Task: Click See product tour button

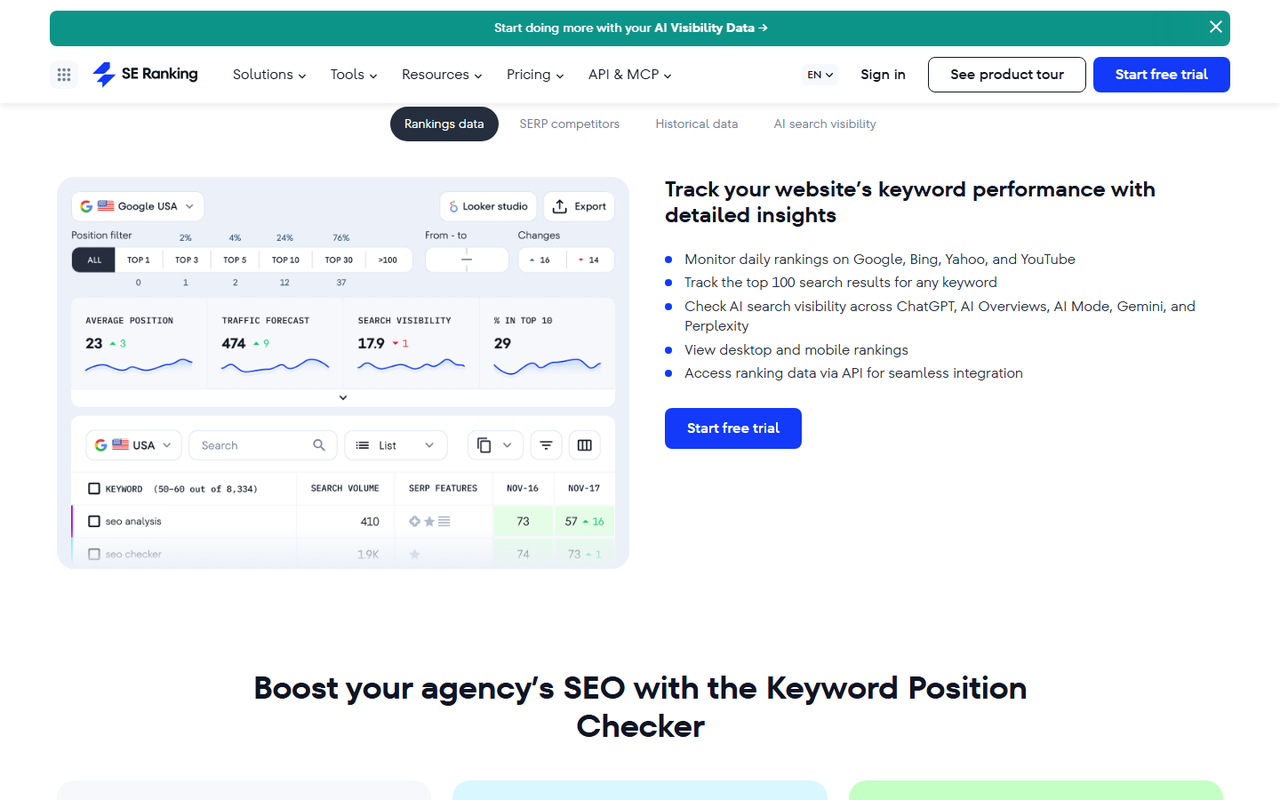Action: (1007, 74)
